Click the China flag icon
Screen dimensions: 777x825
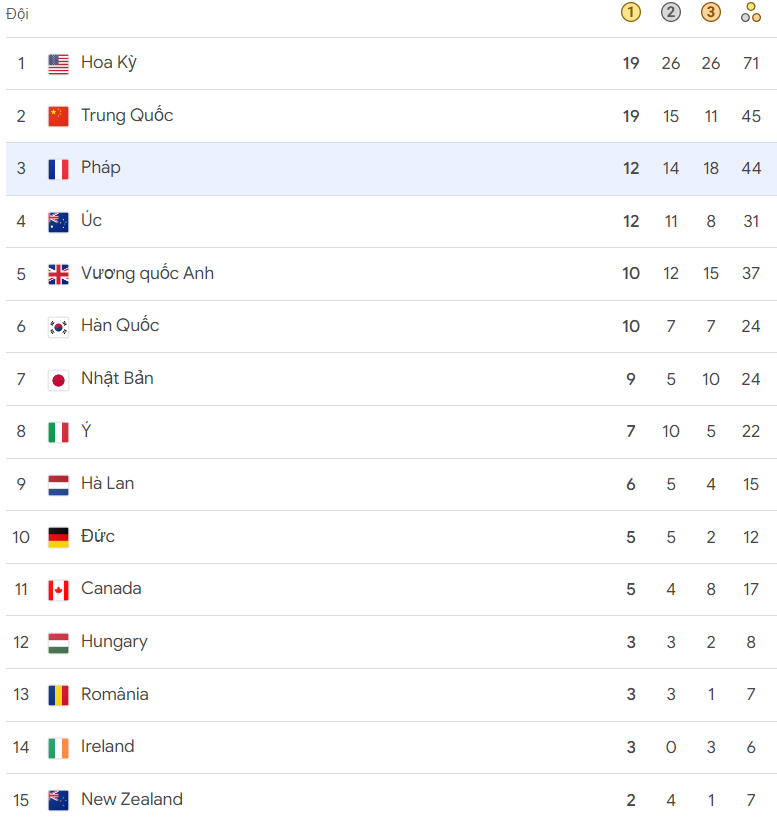point(58,117)
